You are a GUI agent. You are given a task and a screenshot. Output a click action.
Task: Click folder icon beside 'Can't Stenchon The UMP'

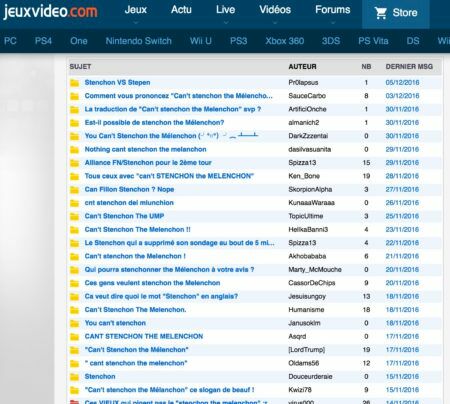click(x=74, y=216)
